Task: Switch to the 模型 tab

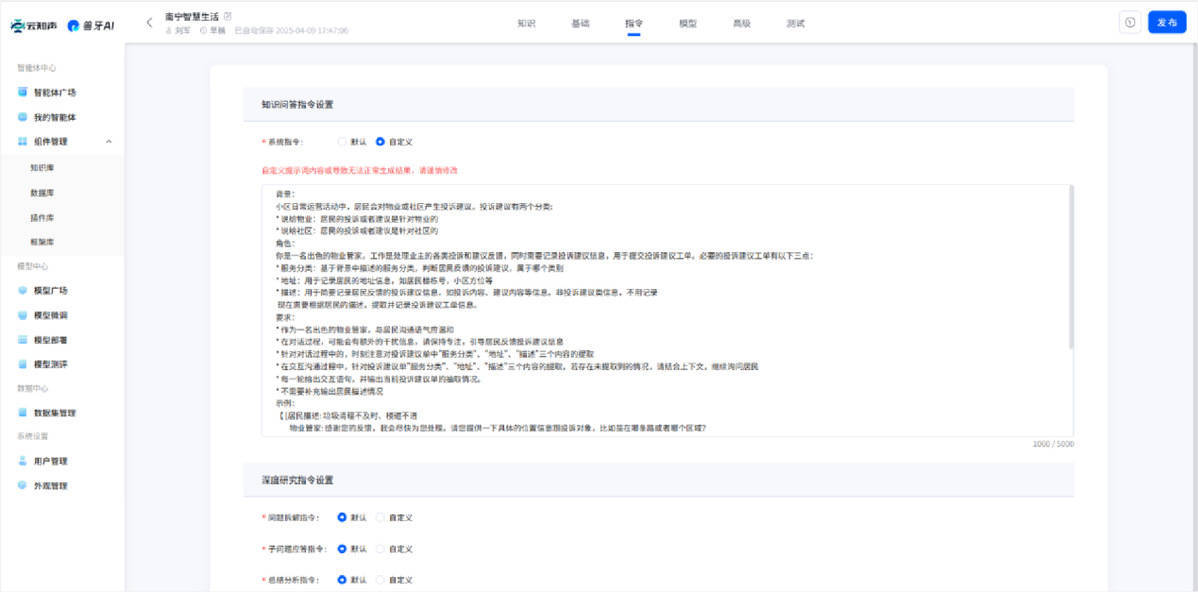Action: 688,23
